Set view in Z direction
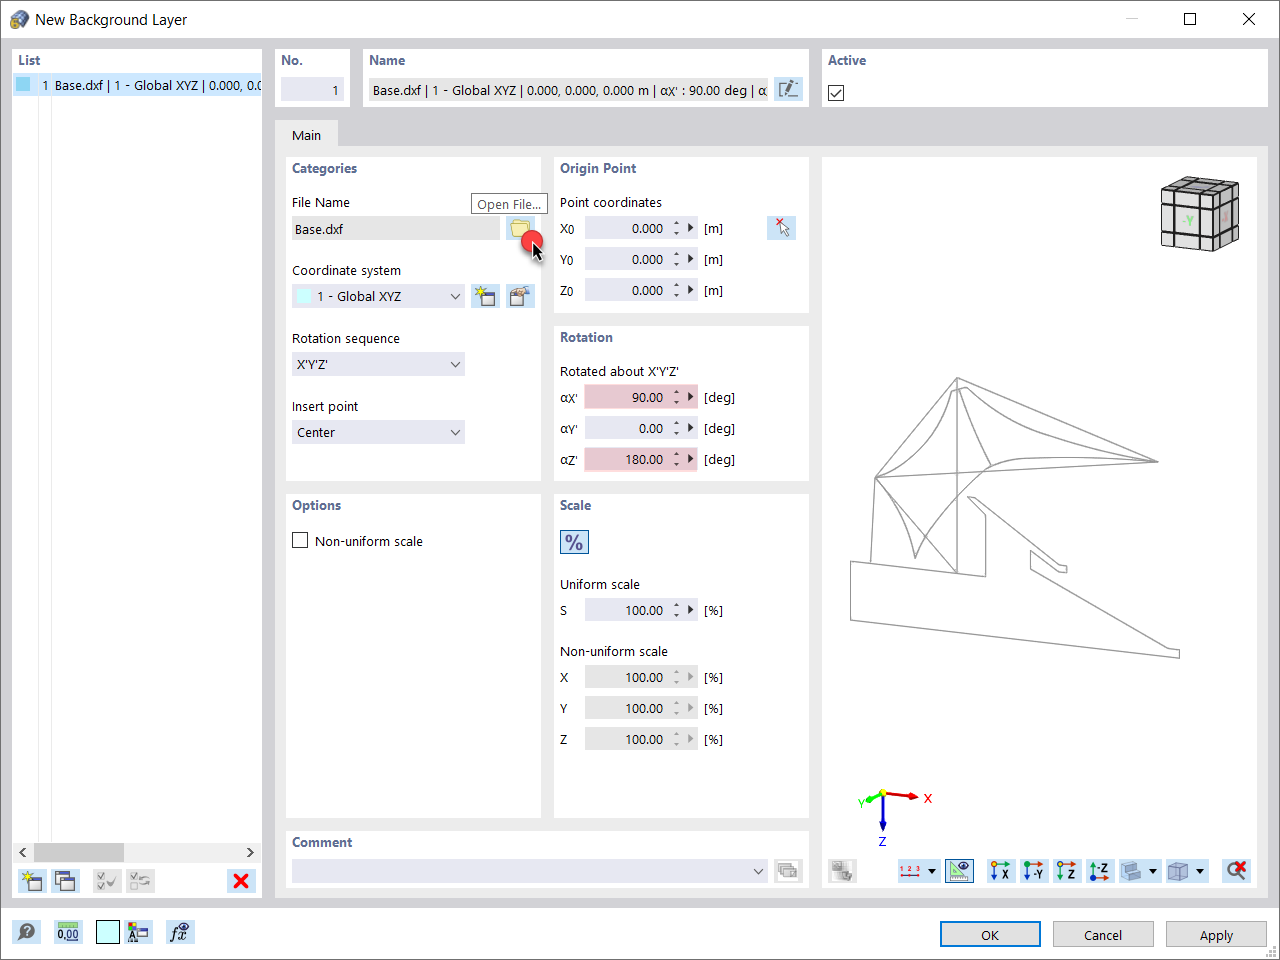1280x960 pixels. (x=1067, y=871)
